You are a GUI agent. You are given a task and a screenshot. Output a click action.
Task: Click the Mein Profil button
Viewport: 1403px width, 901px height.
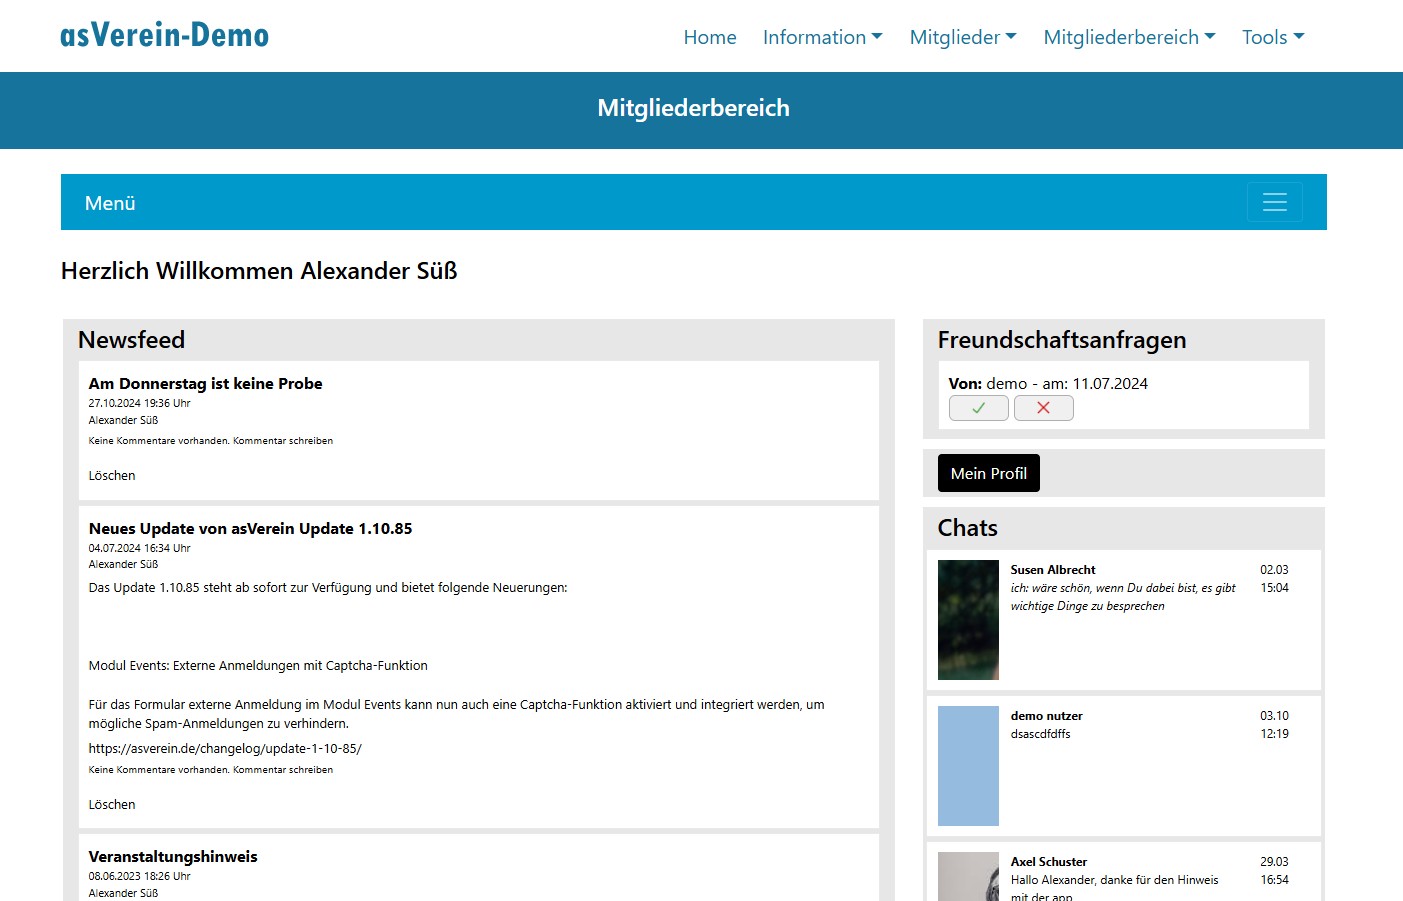(988, 473)
